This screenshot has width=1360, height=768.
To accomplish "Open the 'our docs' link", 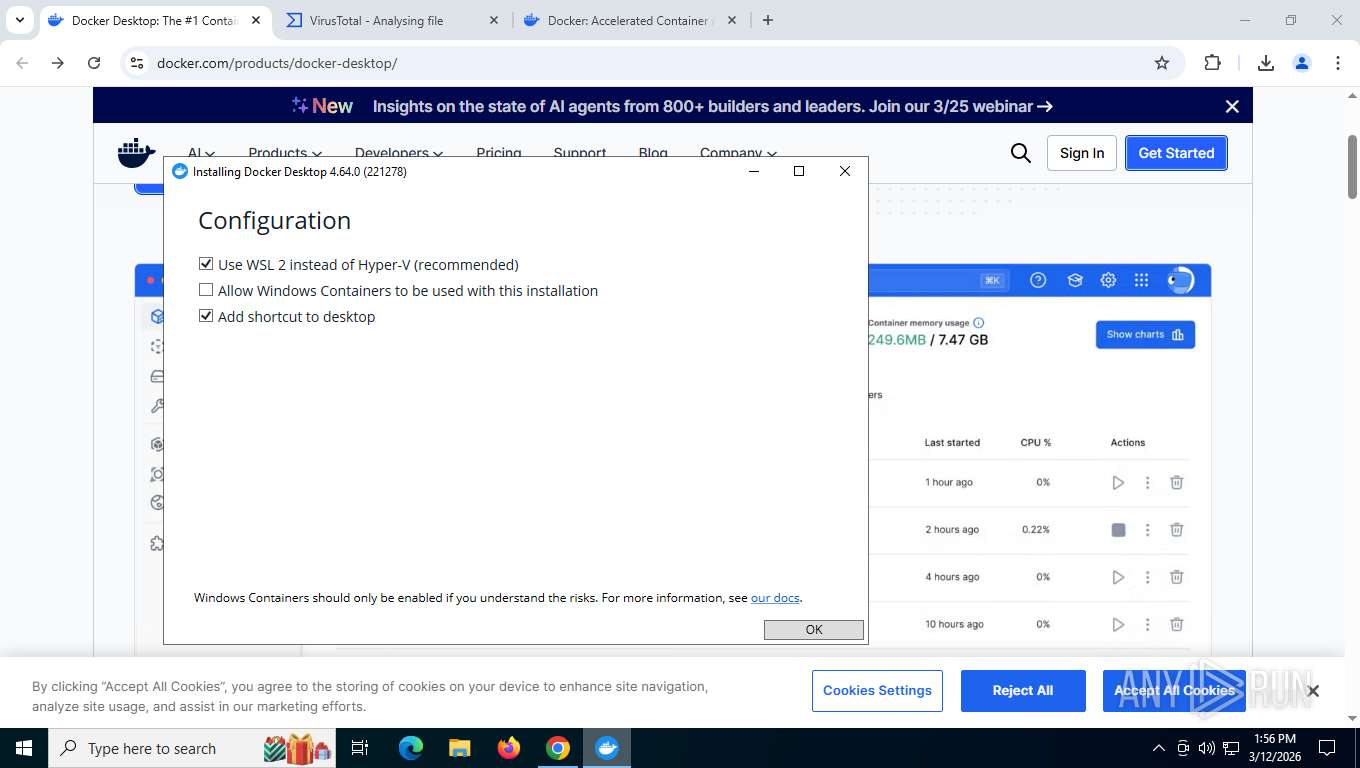I will [x=775, y=598].
